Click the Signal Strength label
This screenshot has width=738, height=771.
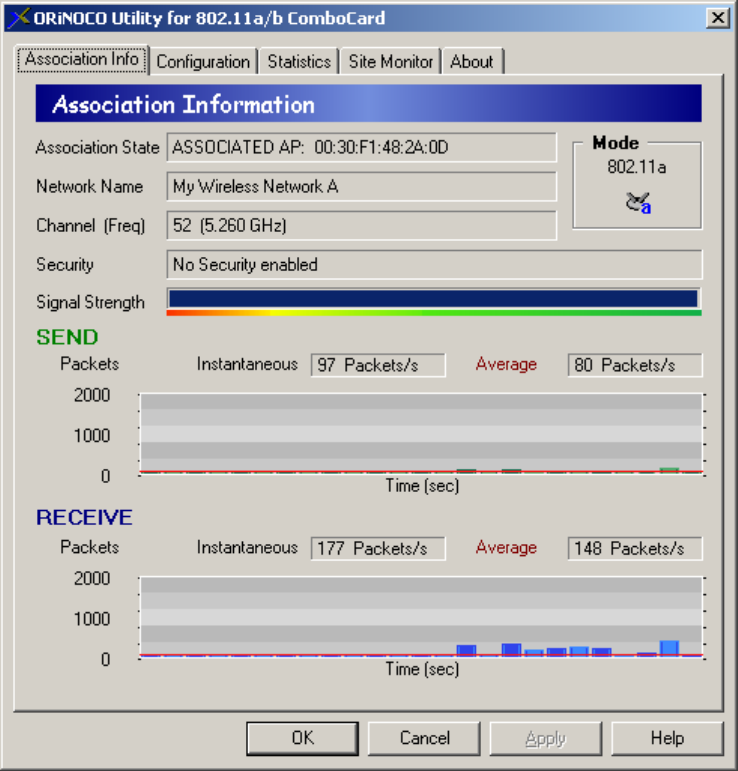pos(90,302)
